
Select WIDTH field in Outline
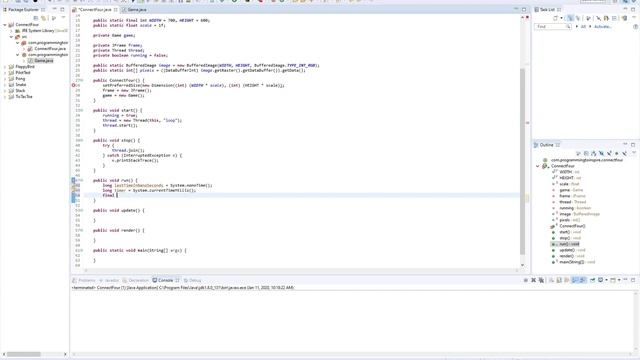coord(569,172)
